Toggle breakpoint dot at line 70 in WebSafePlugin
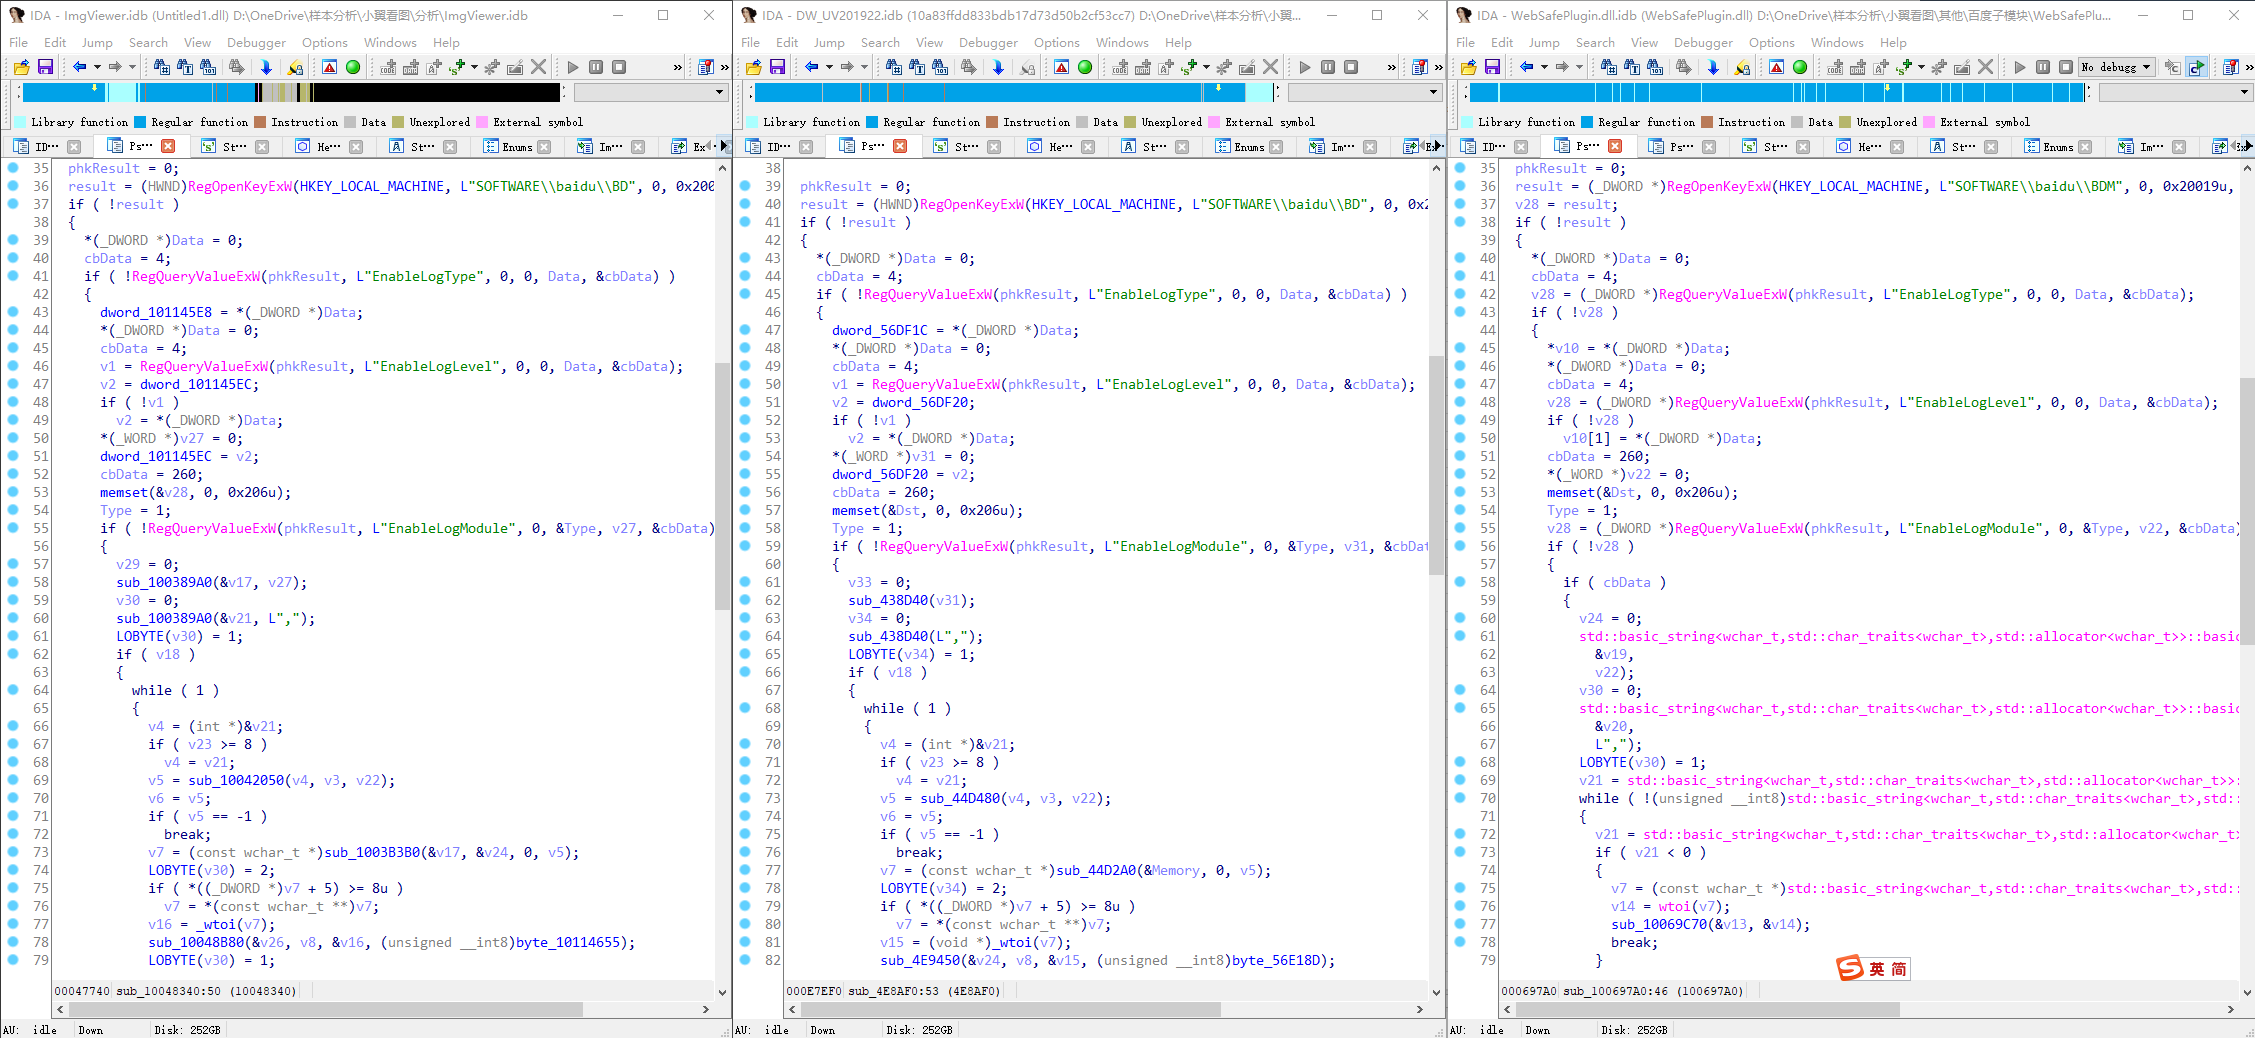The image size is (2255, 1038). (x=1460, y=798)
